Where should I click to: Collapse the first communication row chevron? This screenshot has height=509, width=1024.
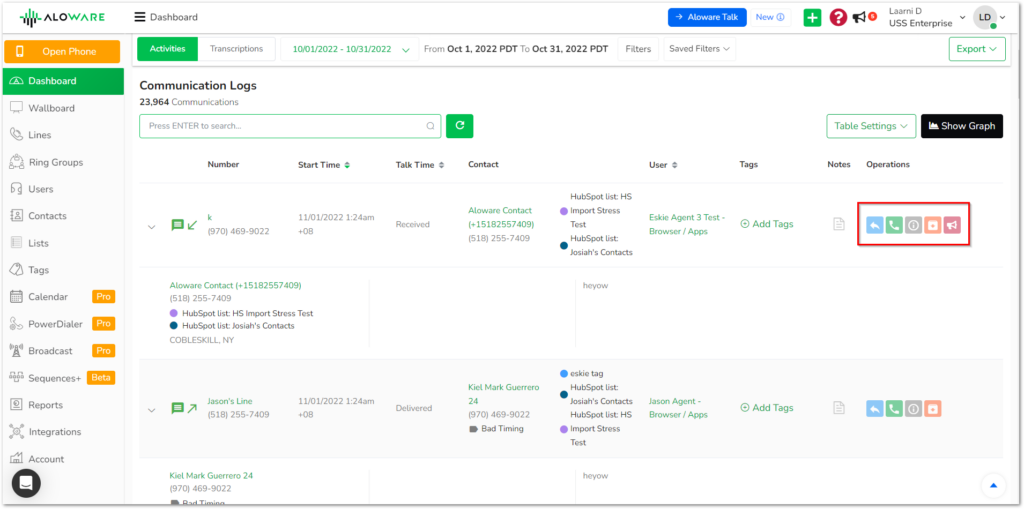pos(152,227)
